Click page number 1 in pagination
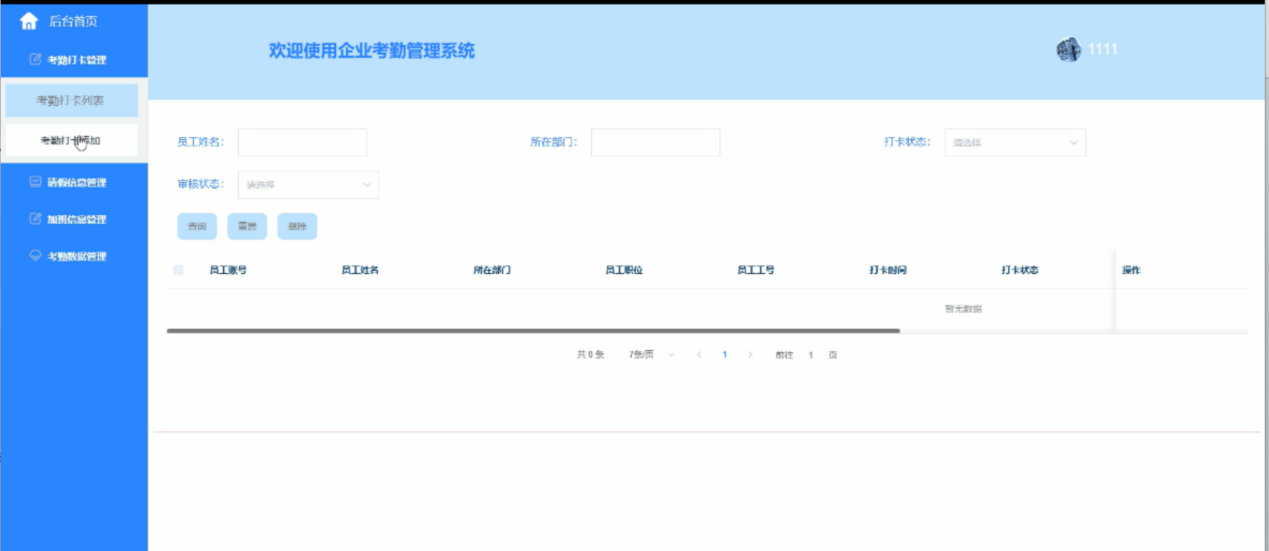 click(725, 355)
